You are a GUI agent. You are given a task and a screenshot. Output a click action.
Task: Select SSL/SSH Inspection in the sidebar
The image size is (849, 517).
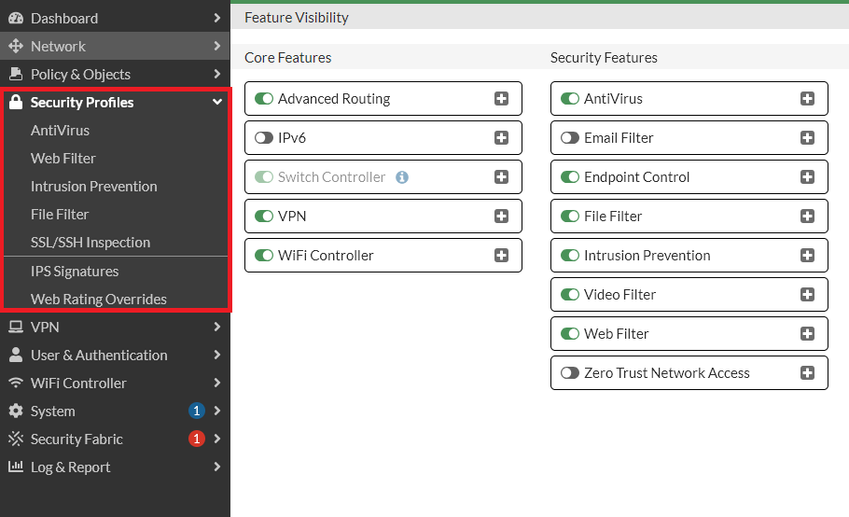[x=90, y=242]
